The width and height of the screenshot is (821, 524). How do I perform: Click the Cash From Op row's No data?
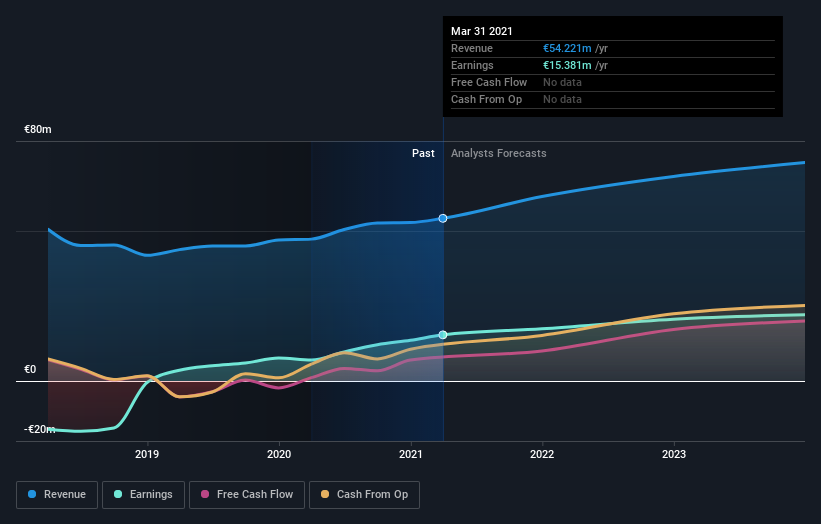562,99
